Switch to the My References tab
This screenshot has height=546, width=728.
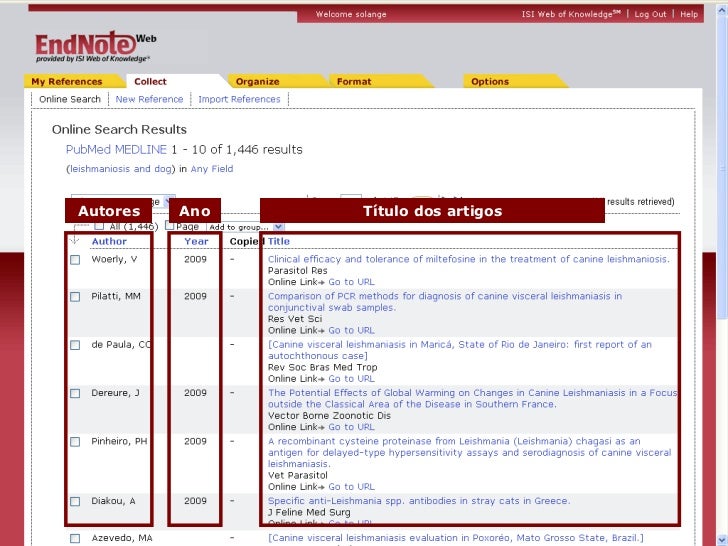[66, 82]
